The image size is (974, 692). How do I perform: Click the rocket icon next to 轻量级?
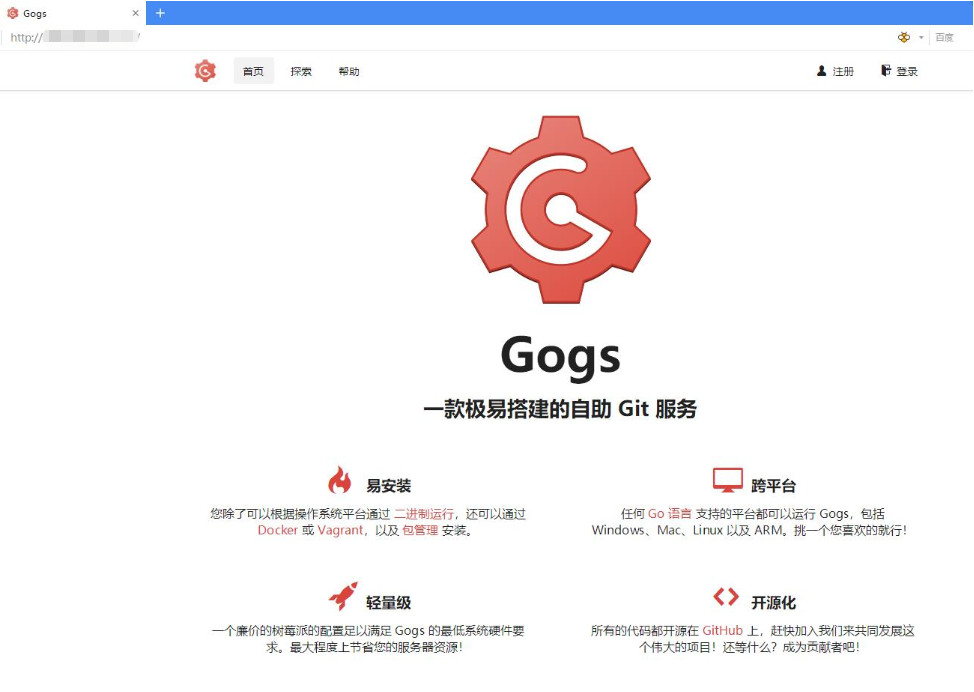pos(343,596)
